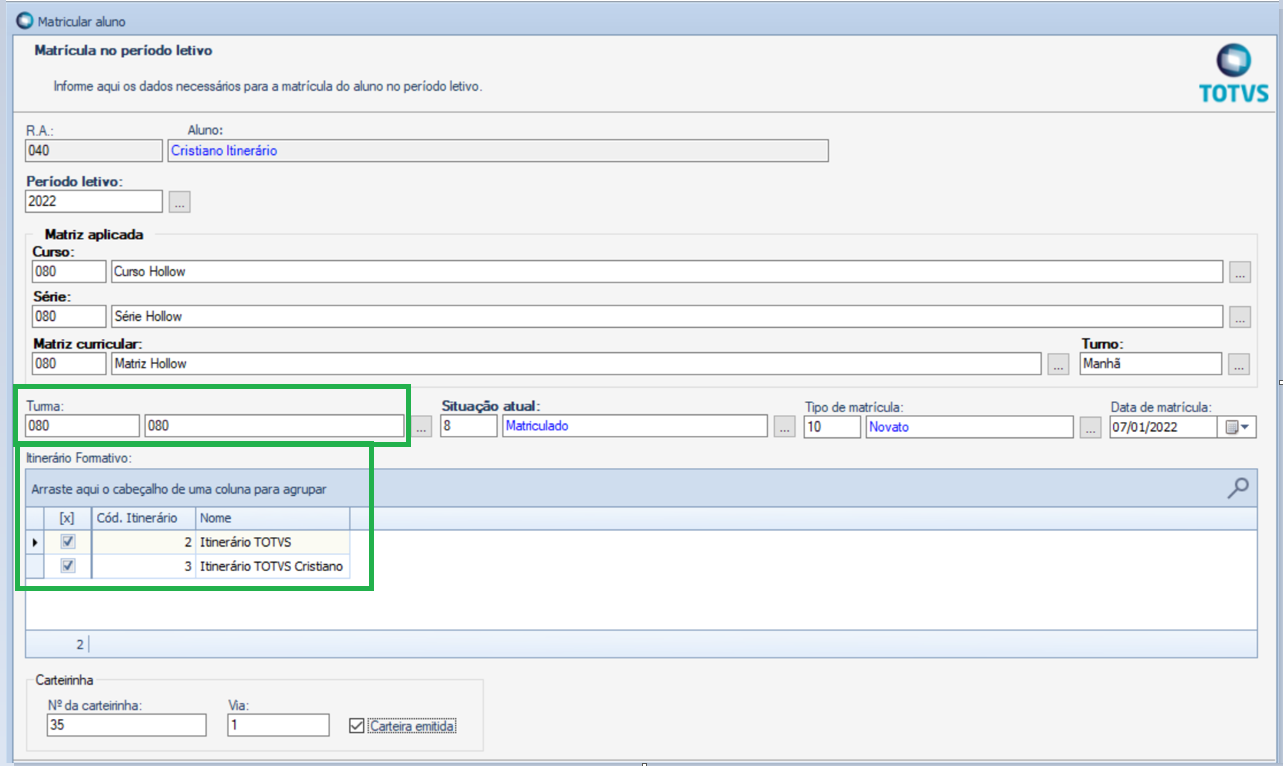Image resolution: width=1283 pixels, height=766 pixels.
Task: Click the search magnifier icon in Itinerário grid
Action: coord(1237,488)
